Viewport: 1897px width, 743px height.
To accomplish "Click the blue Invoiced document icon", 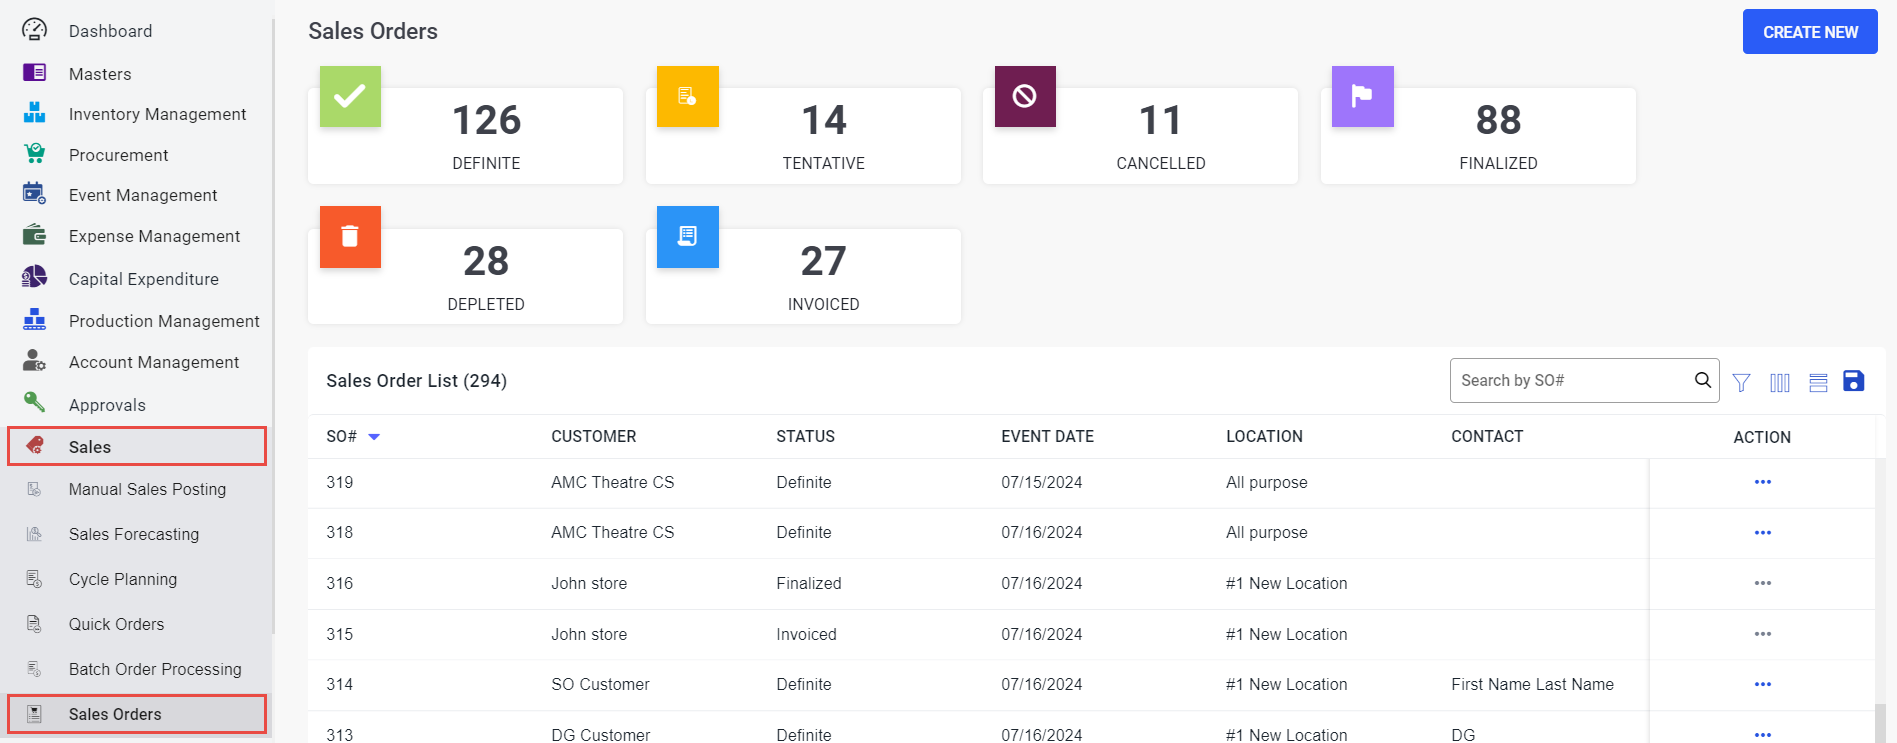I will click(688, 237).
